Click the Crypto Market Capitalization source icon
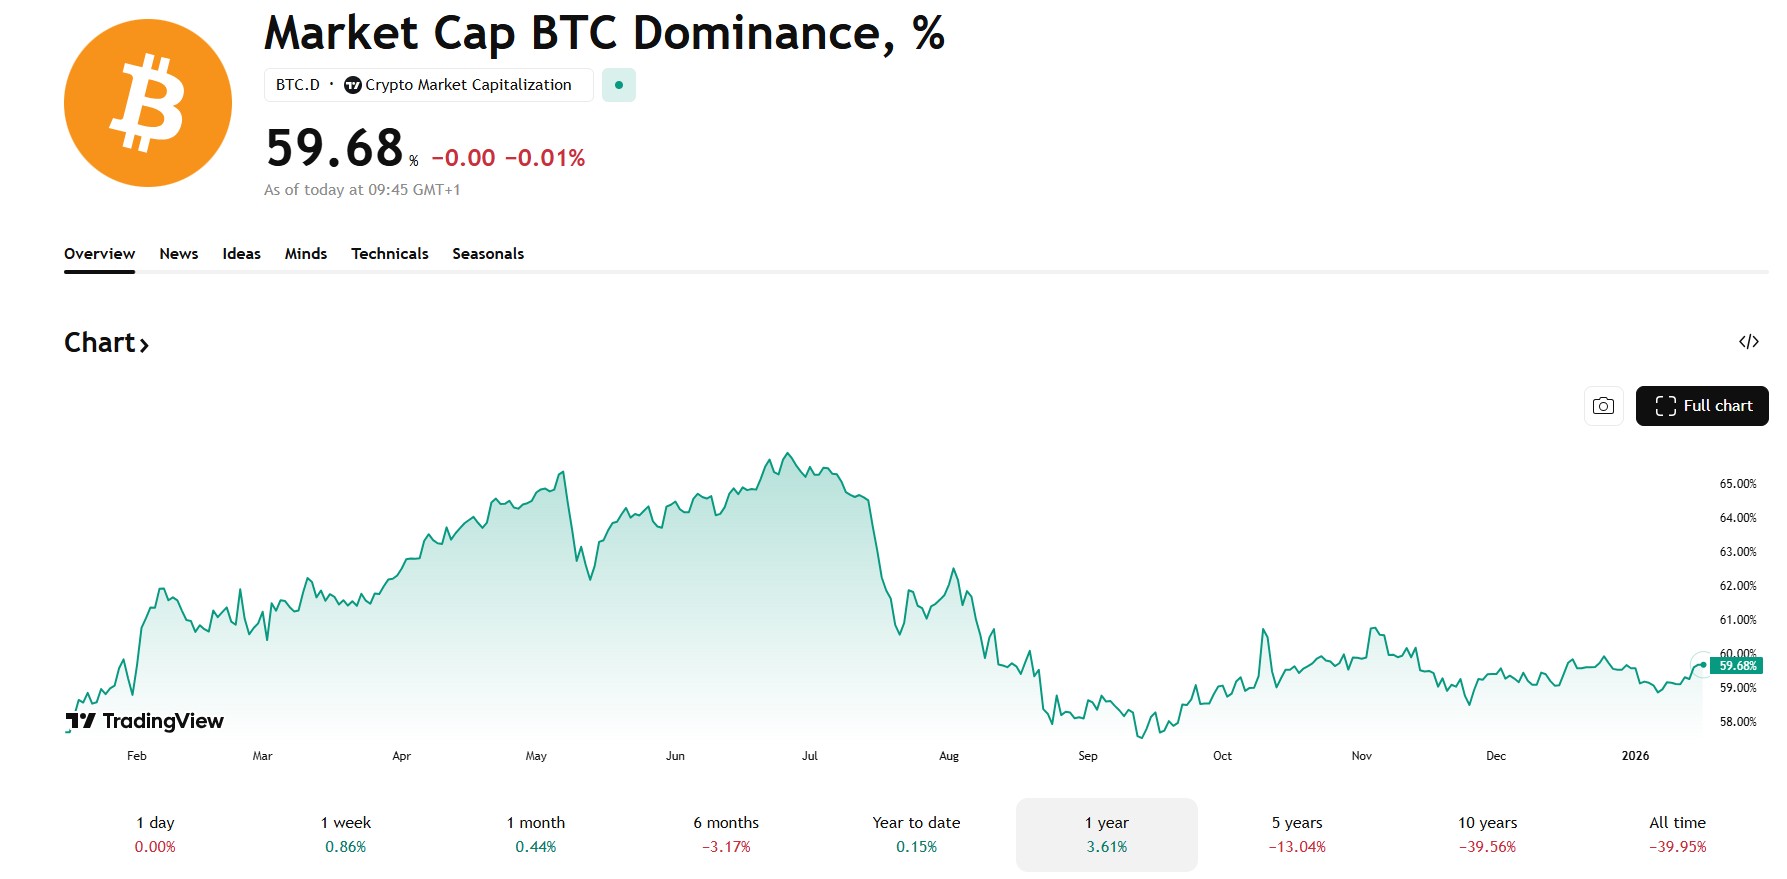1787x879 pixels. coord(353,85)
